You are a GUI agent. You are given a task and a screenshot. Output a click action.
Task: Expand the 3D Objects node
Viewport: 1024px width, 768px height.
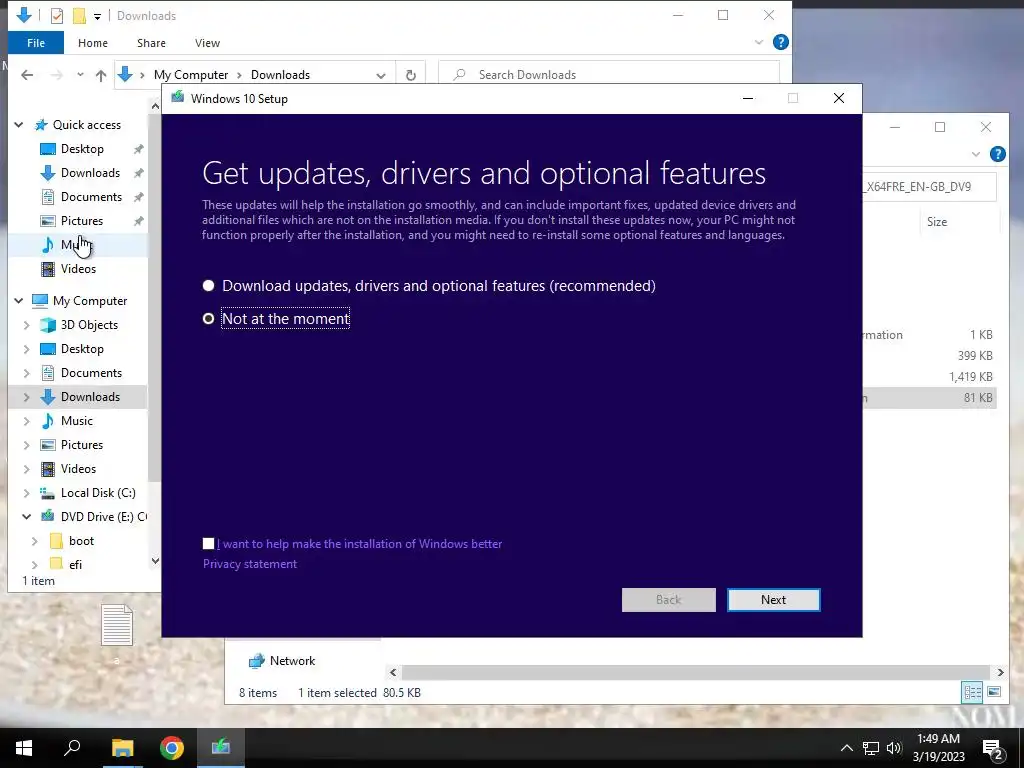(27, 325)
